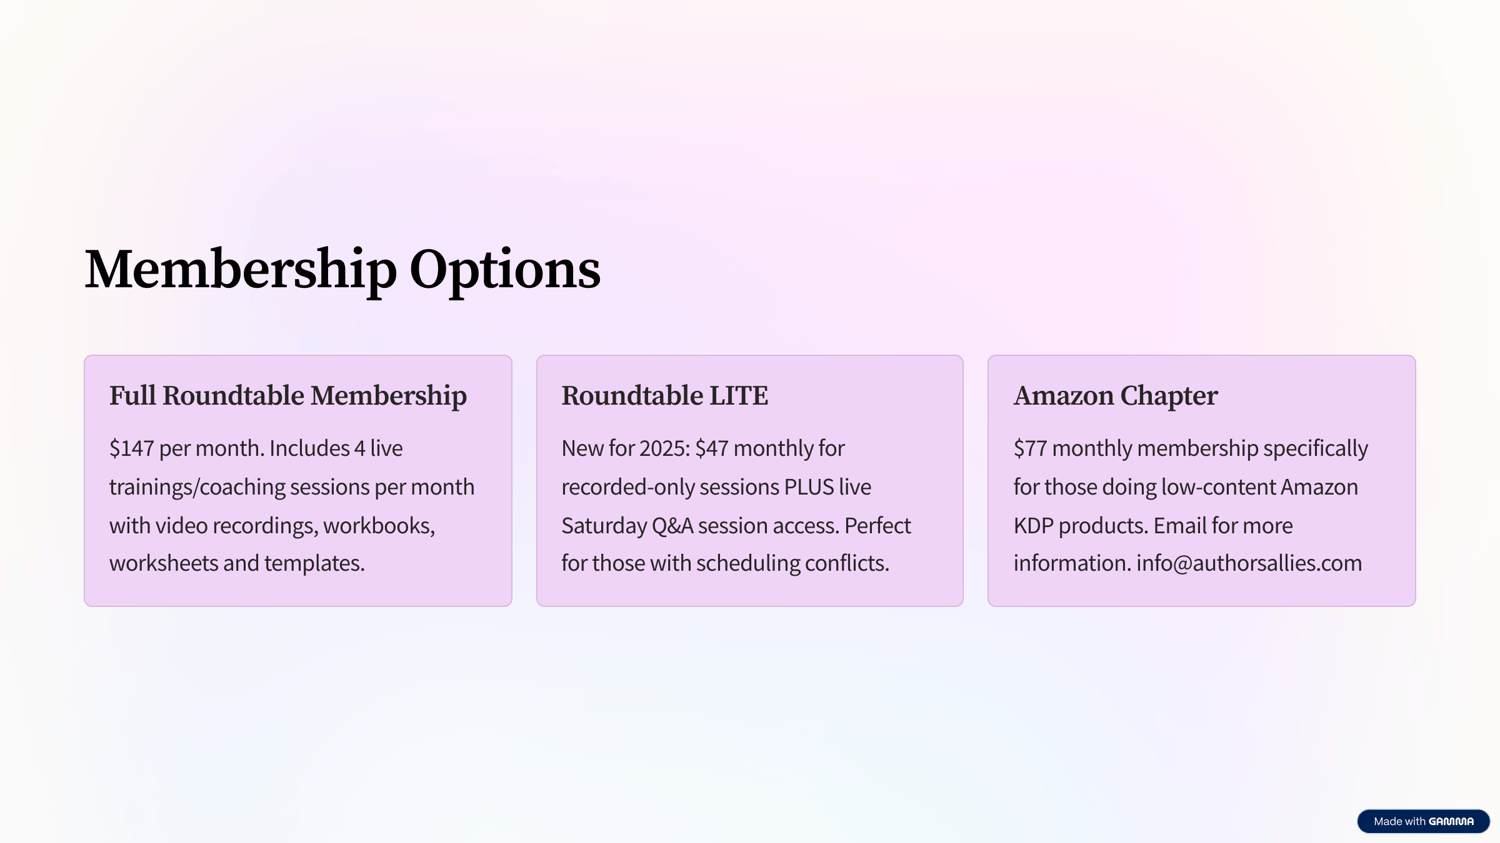Select the 'Amazon Chapter' card heading
The height and width of the screenshot is (843, 1500).
click(x=1115, y=396)
